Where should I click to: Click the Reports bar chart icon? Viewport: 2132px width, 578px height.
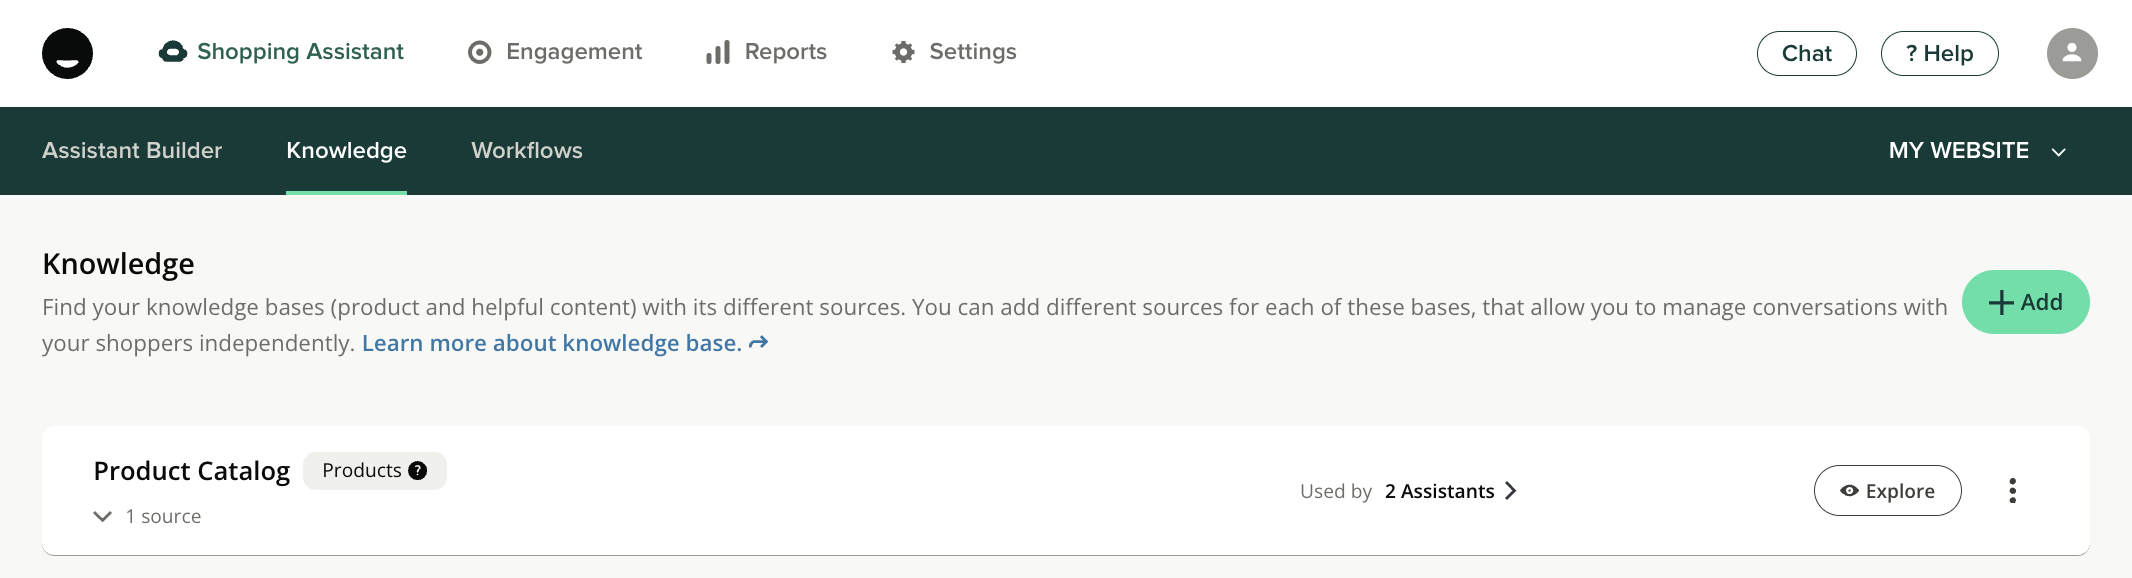point(718,52)
